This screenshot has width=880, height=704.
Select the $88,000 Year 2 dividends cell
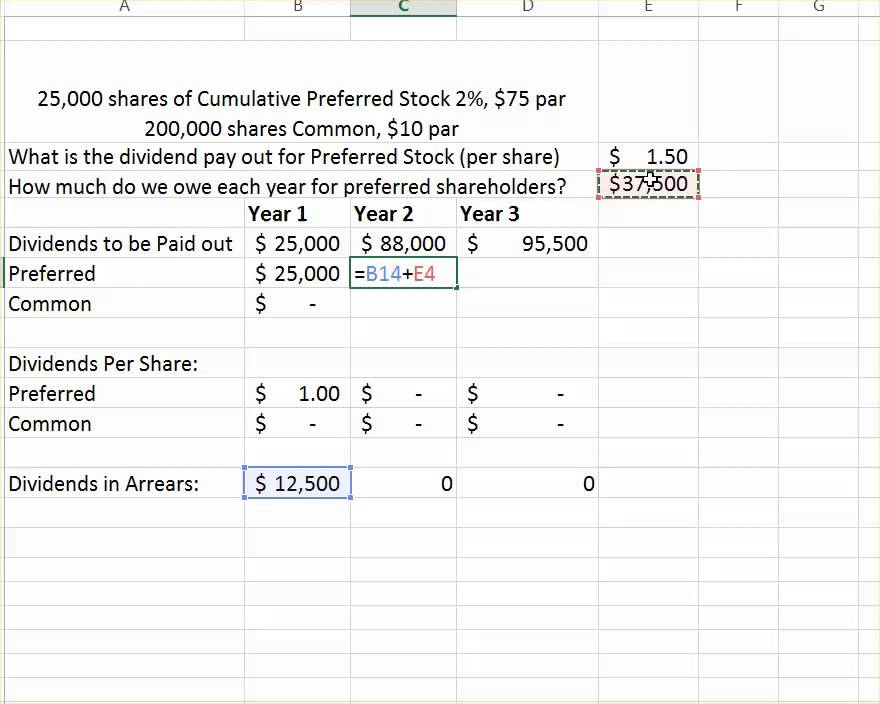pos(404,244)
